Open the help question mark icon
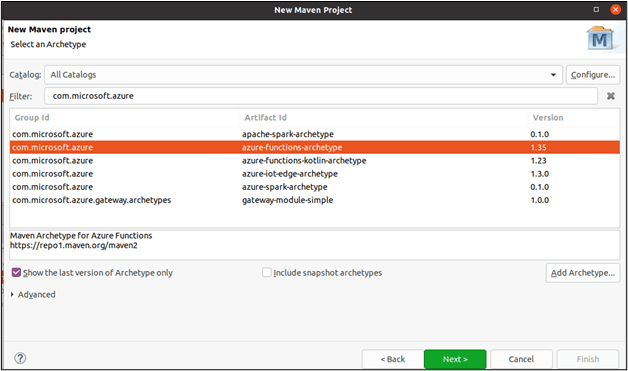The width and height of the screenshot is (628, 371). (20, 358)
